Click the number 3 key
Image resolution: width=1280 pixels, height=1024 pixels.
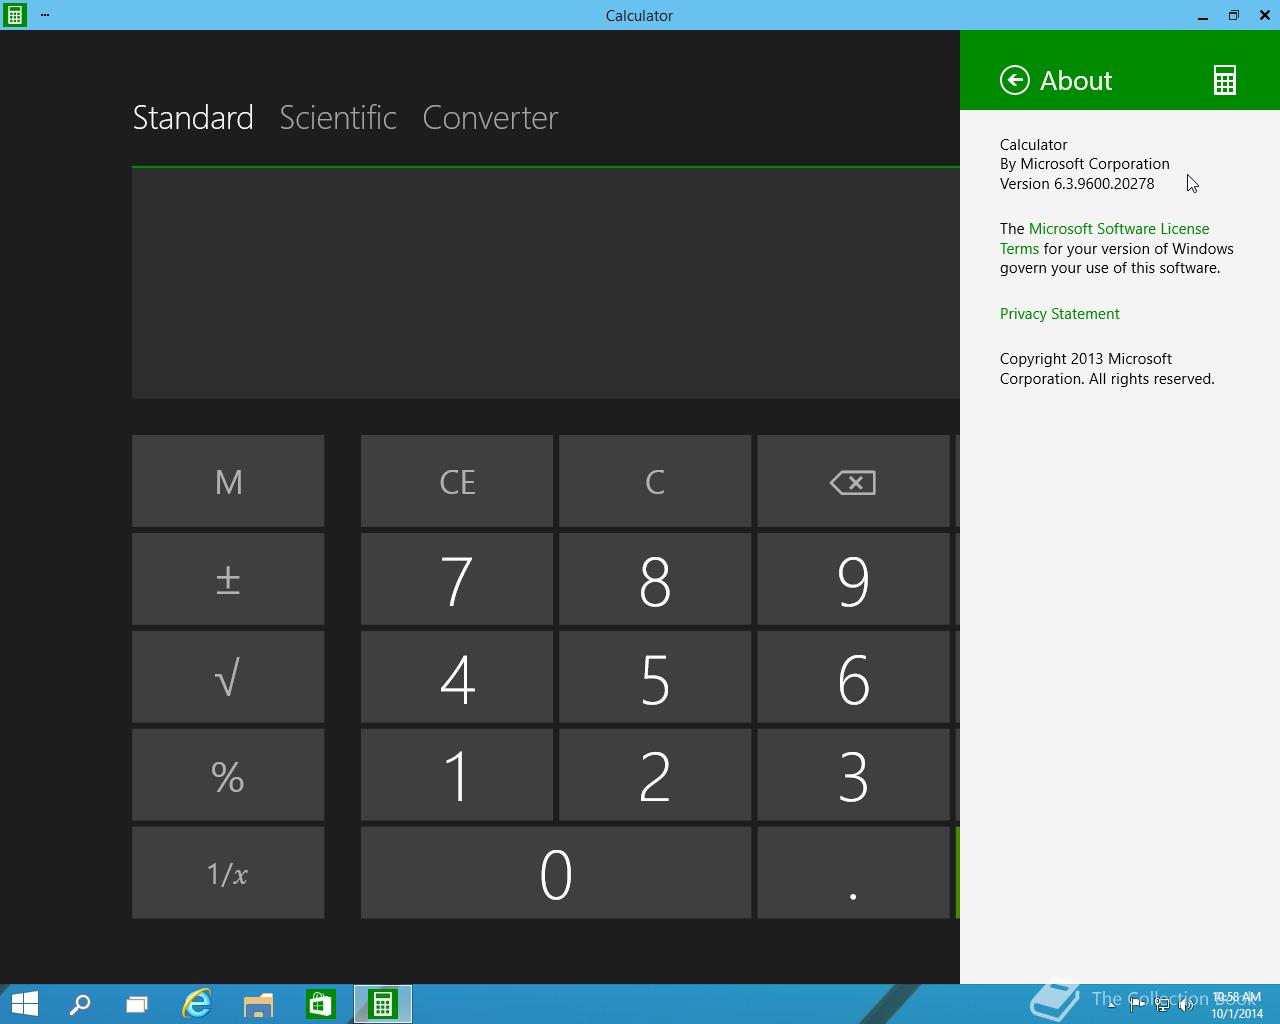[x=853, y=775]
